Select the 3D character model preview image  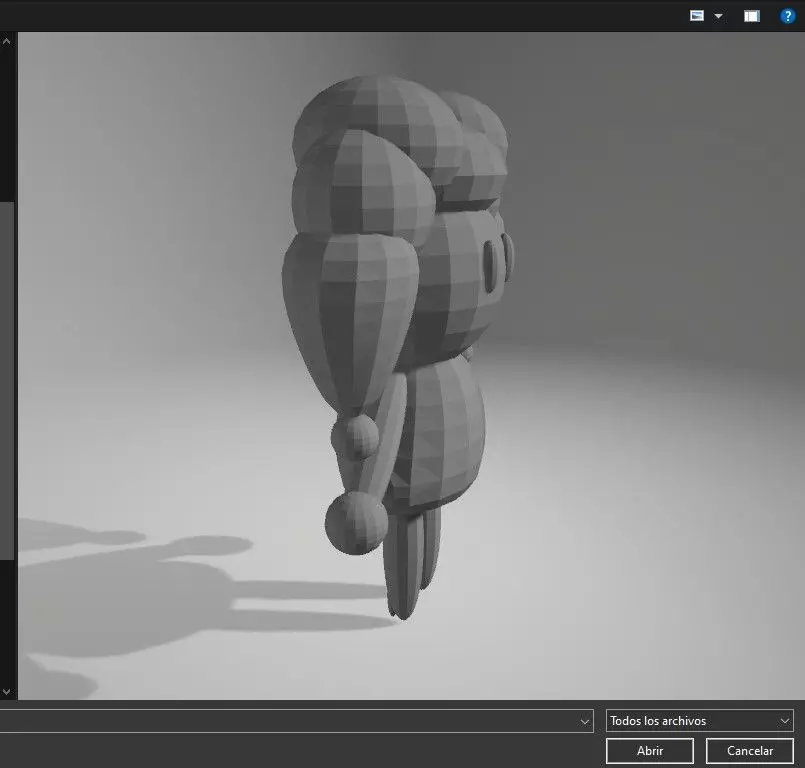[411, 366]
